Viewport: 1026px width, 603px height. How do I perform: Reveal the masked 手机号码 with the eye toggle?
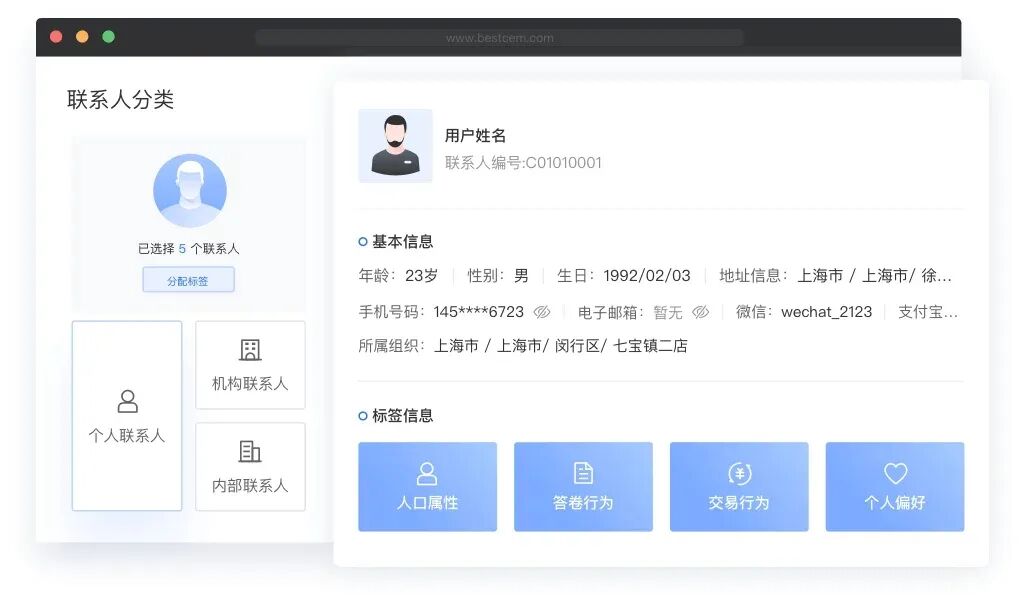[541, 312]
